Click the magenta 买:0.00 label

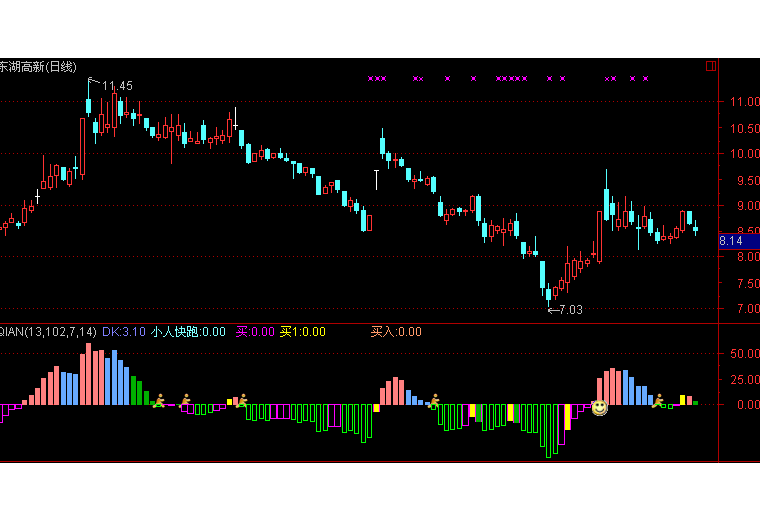pos(254,332)
